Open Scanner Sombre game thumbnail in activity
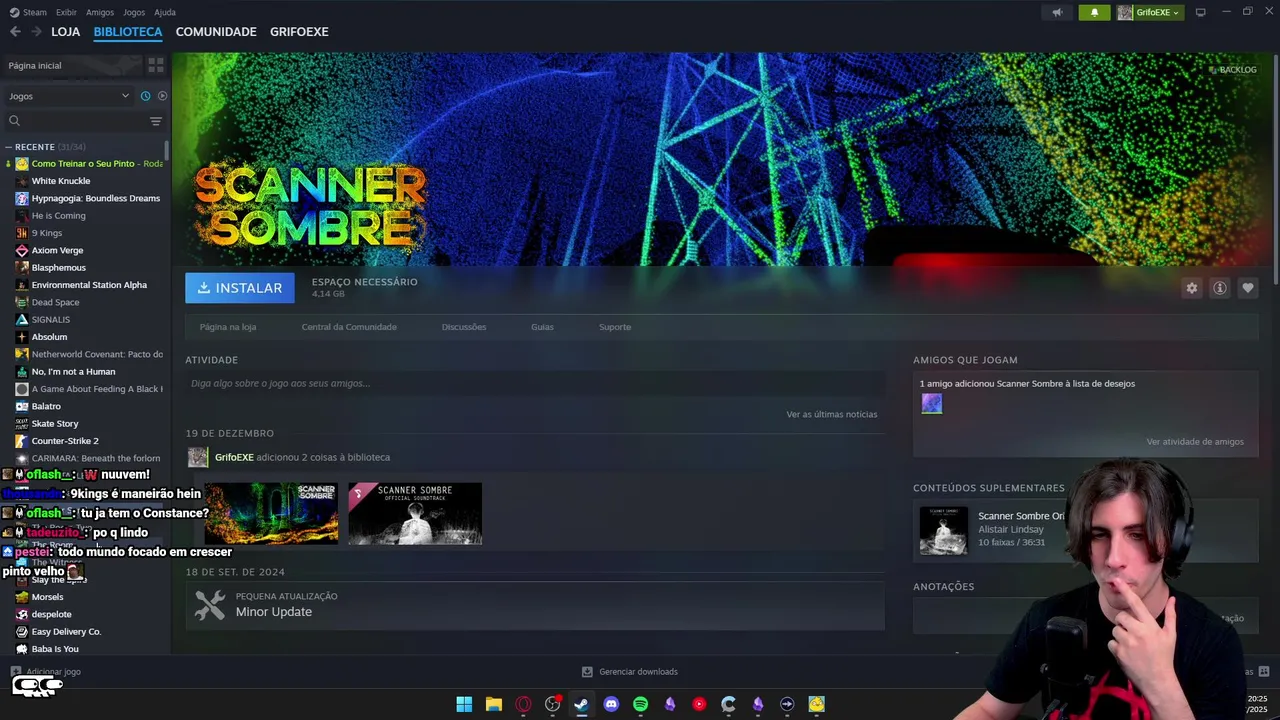 [271, 513]
